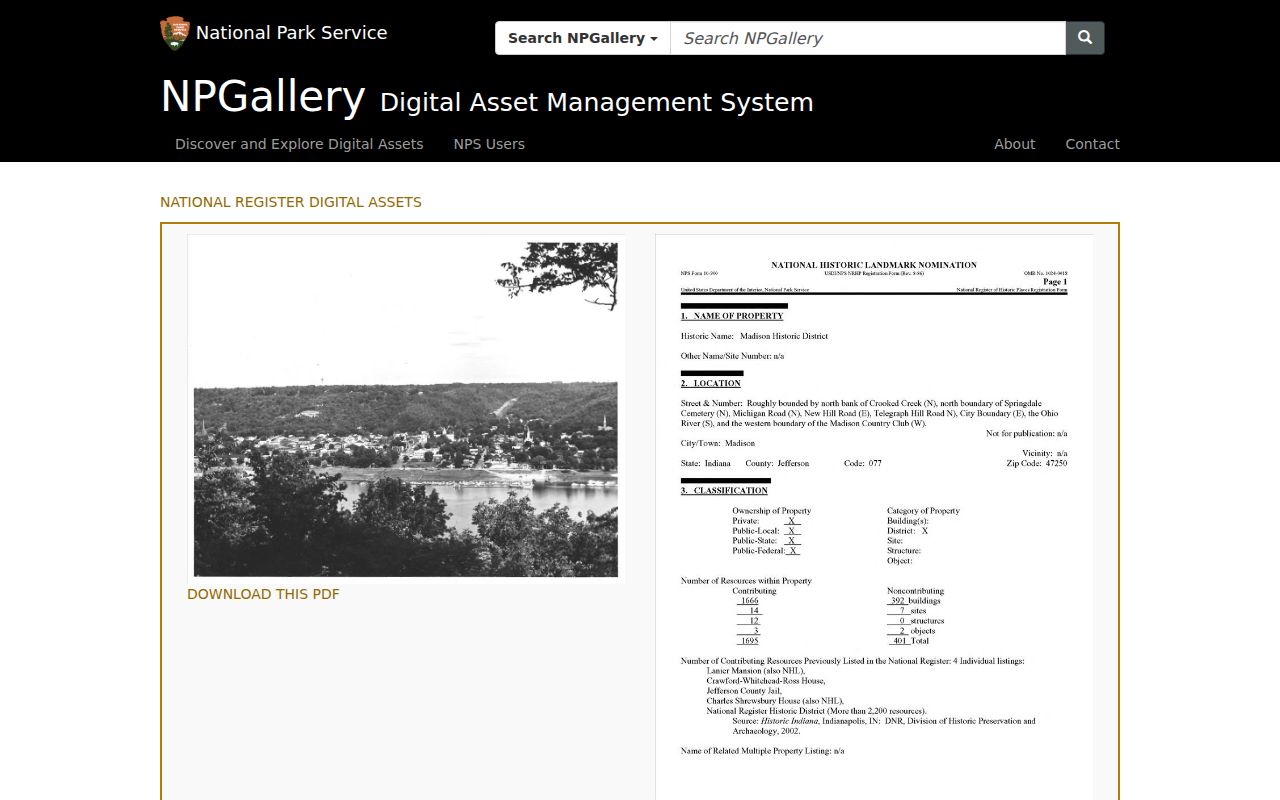Click the NPGallery site title
The height and width of the screenshot is (800, 1280).
click(x=263, y=97)
